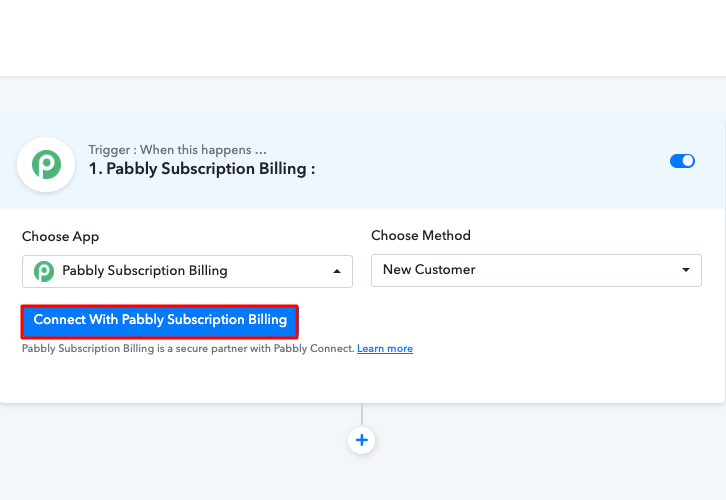Image resolution: width=726 pixels, height=500 pixels.
Task: Click the Choose App label
Action: click(61, 237)
